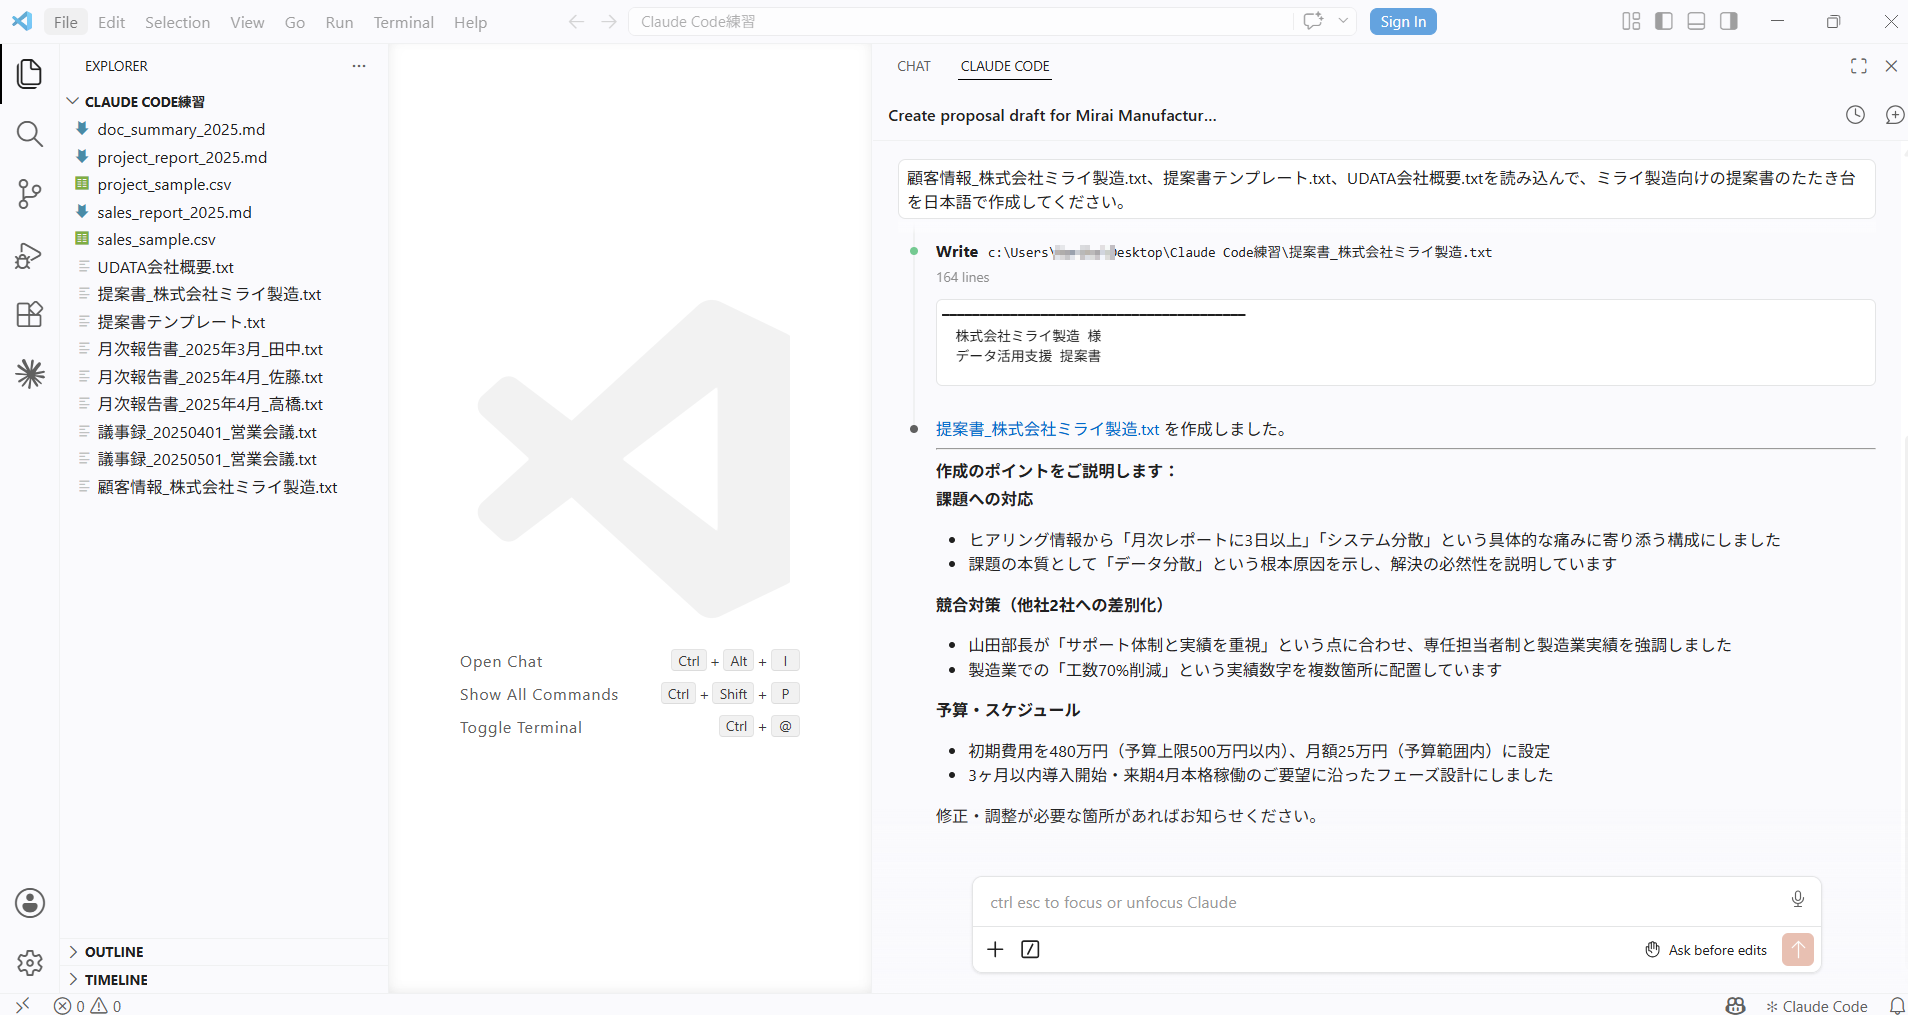
Task: Open the View menu
Action: [247, 22]
